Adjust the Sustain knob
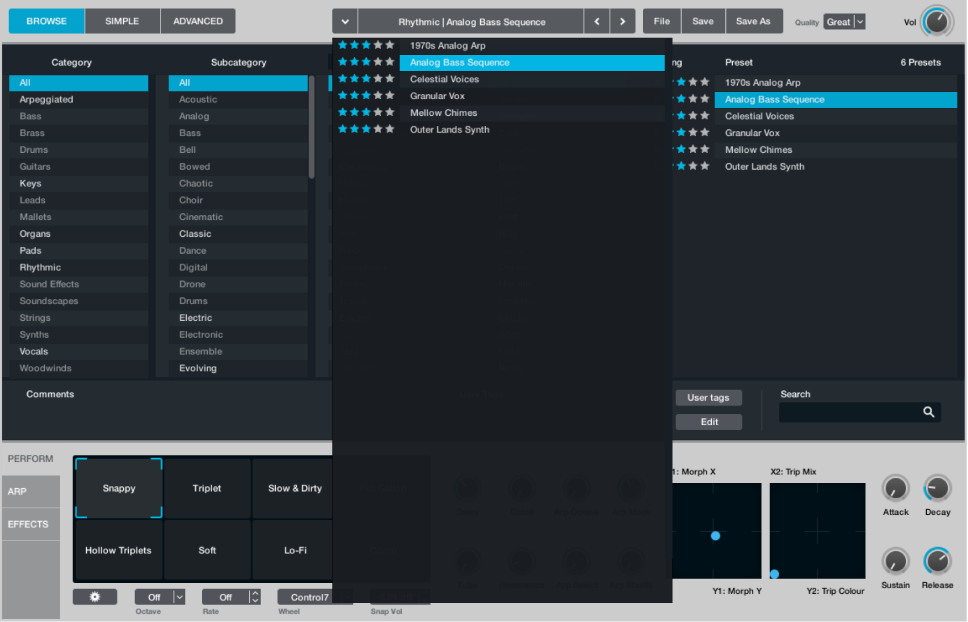 tap(895, 561)
